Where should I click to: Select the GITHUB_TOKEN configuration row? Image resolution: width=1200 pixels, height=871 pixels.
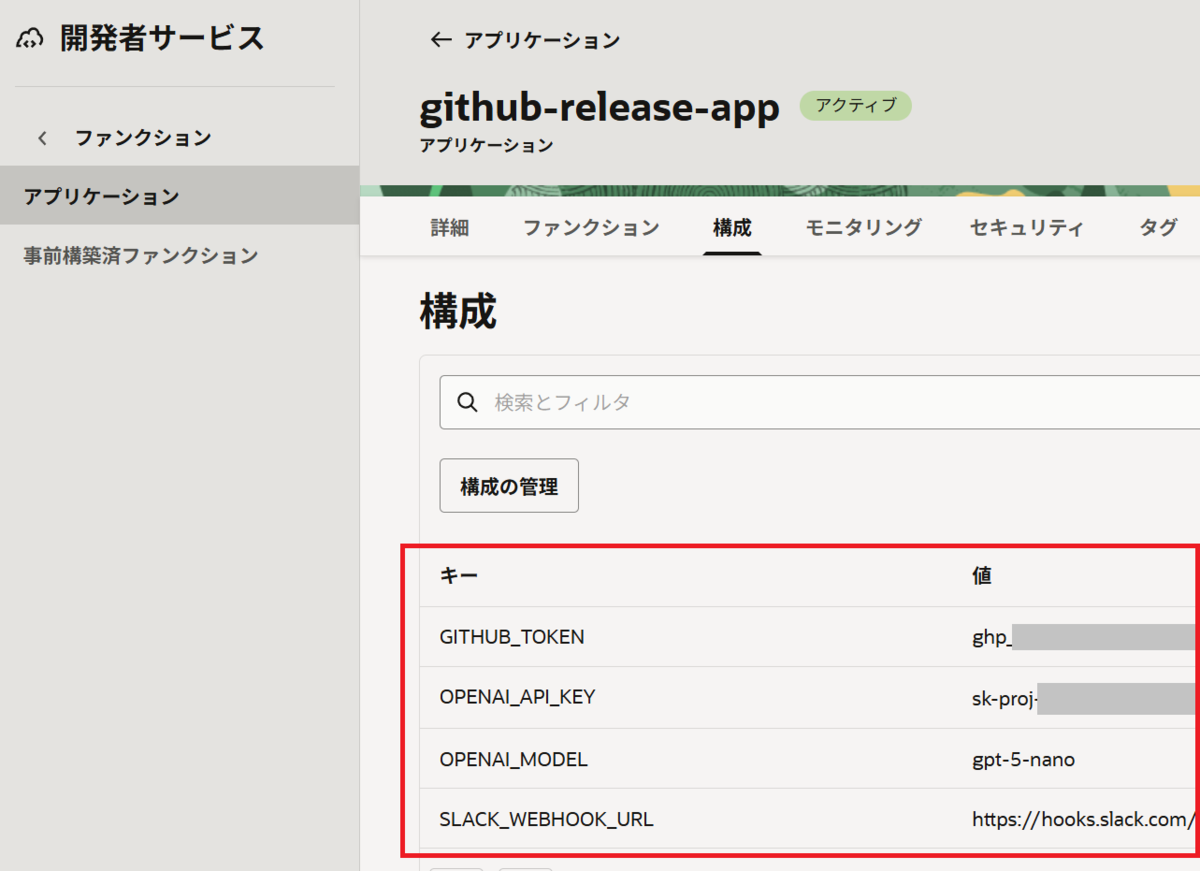pos(513,636)
